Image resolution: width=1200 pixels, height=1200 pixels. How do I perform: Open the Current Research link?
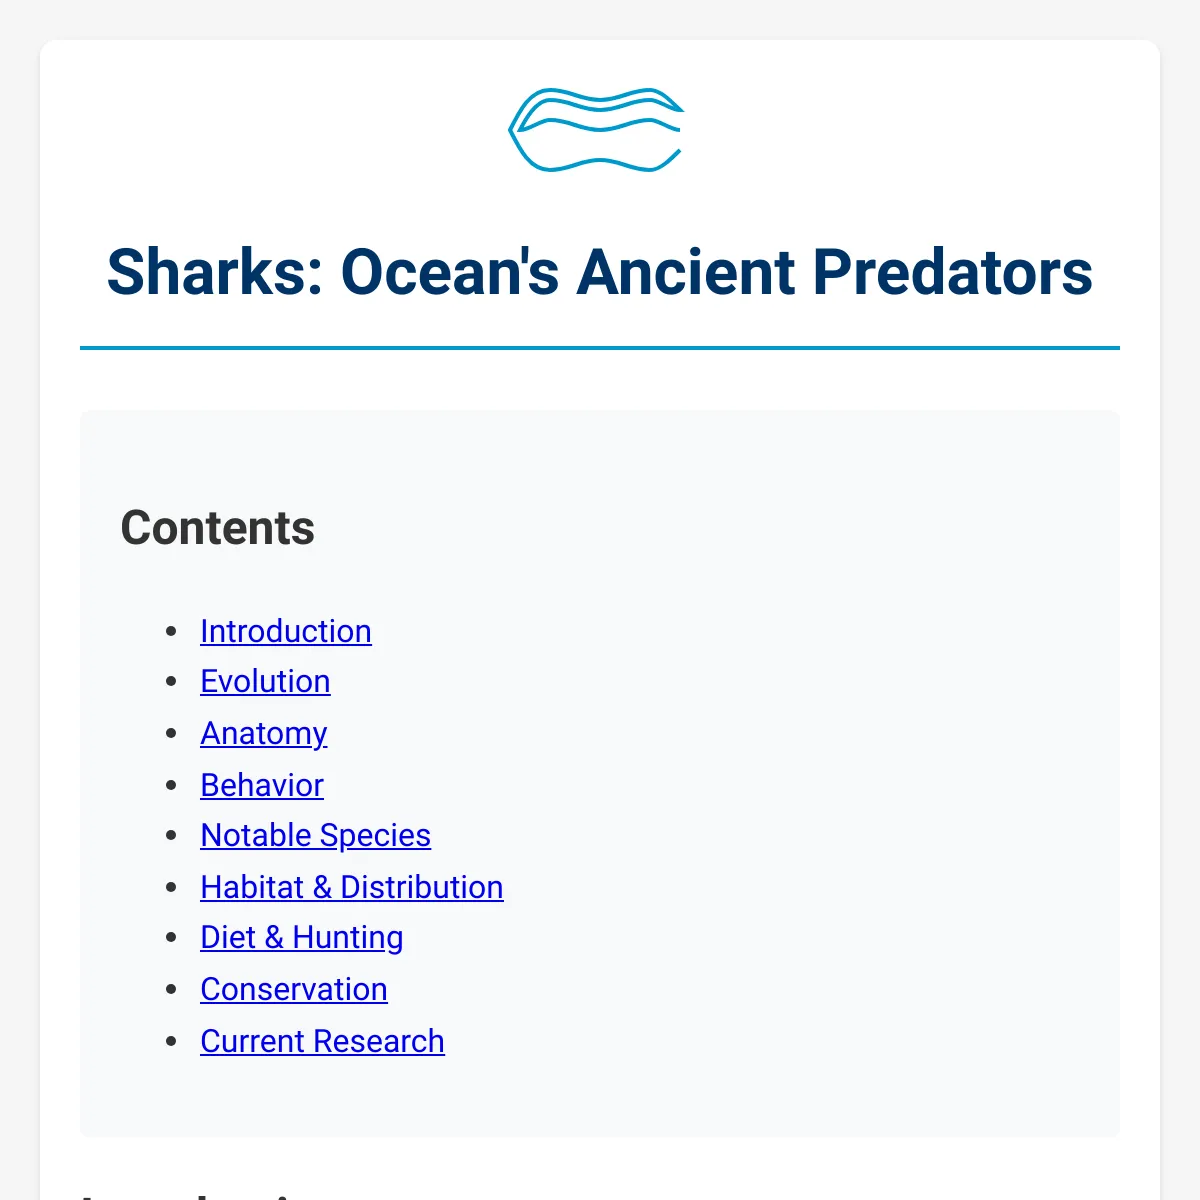pos(322,1041)
